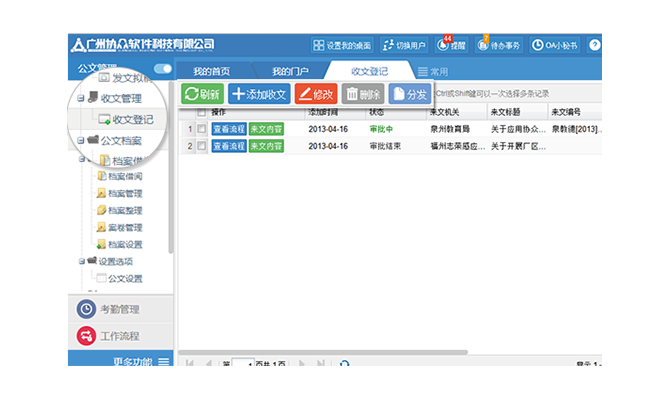Switch to the 我的首页 tab
The image size is (670, 412).
click(212, 72)
